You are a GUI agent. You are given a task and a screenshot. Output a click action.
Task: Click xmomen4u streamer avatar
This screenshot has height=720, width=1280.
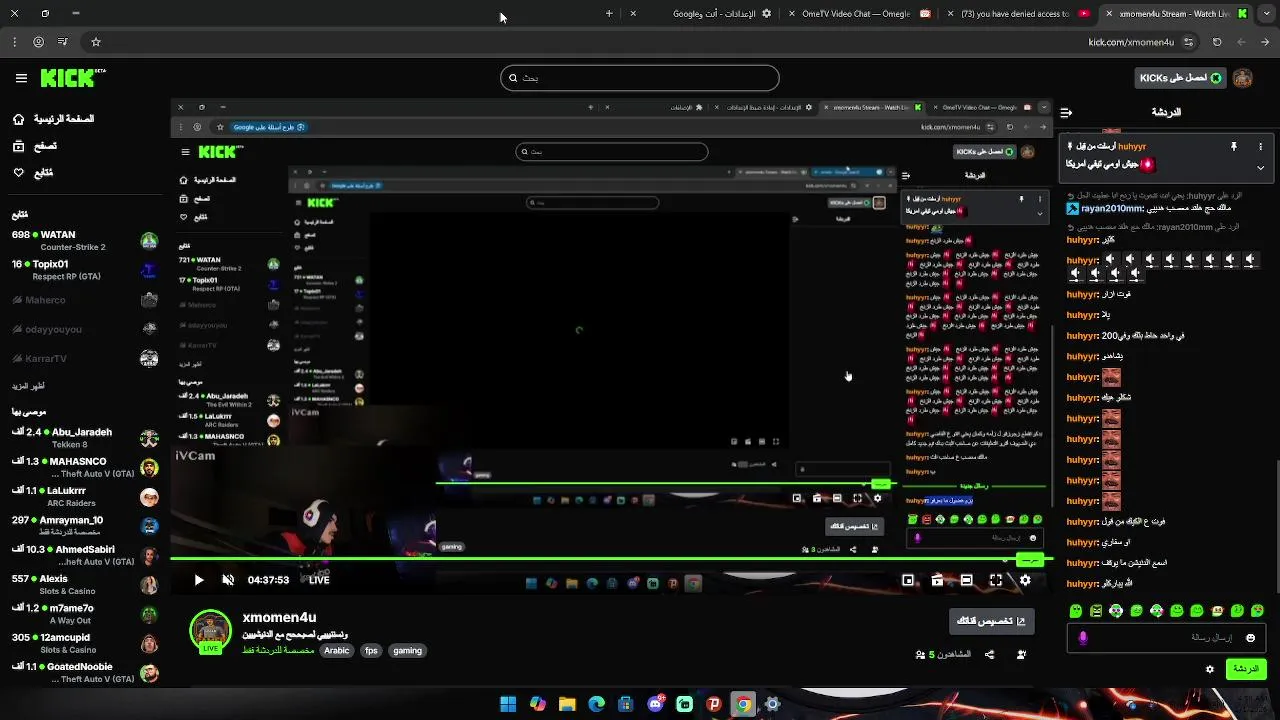click(x=210, y=631)
